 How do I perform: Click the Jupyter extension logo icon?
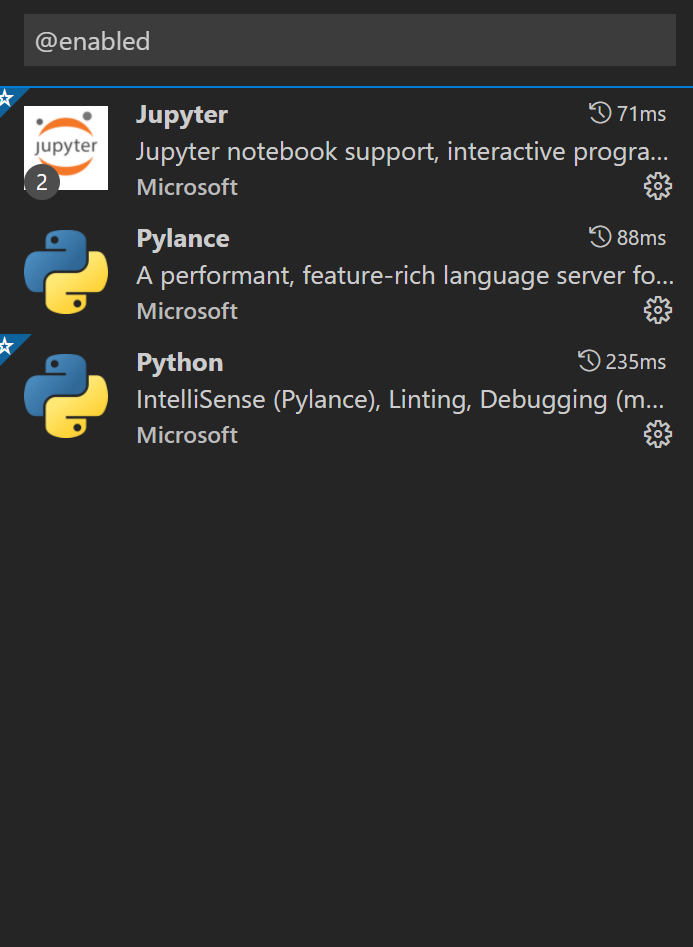point(65,147)
